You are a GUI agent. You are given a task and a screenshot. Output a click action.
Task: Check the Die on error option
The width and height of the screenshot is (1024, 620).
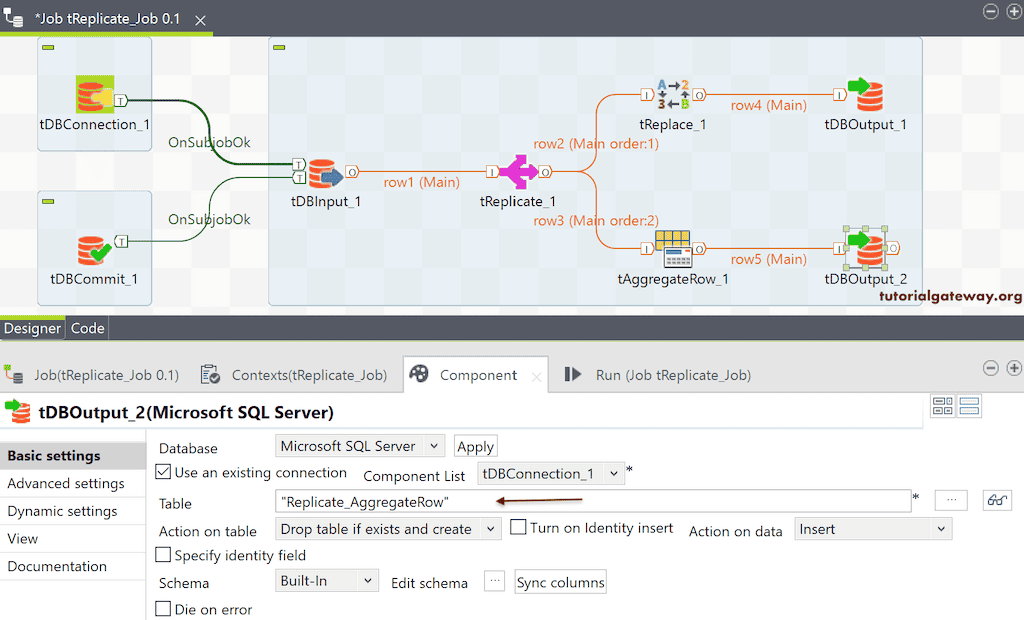(162, 609)
